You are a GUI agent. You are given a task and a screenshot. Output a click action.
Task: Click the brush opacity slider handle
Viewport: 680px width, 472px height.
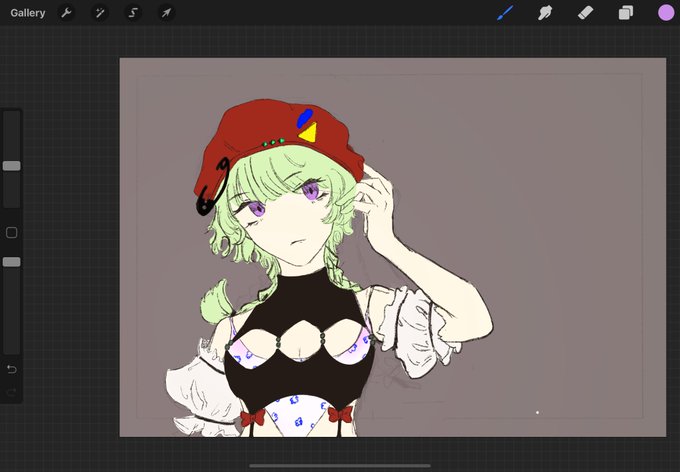[x=12, y=262]
